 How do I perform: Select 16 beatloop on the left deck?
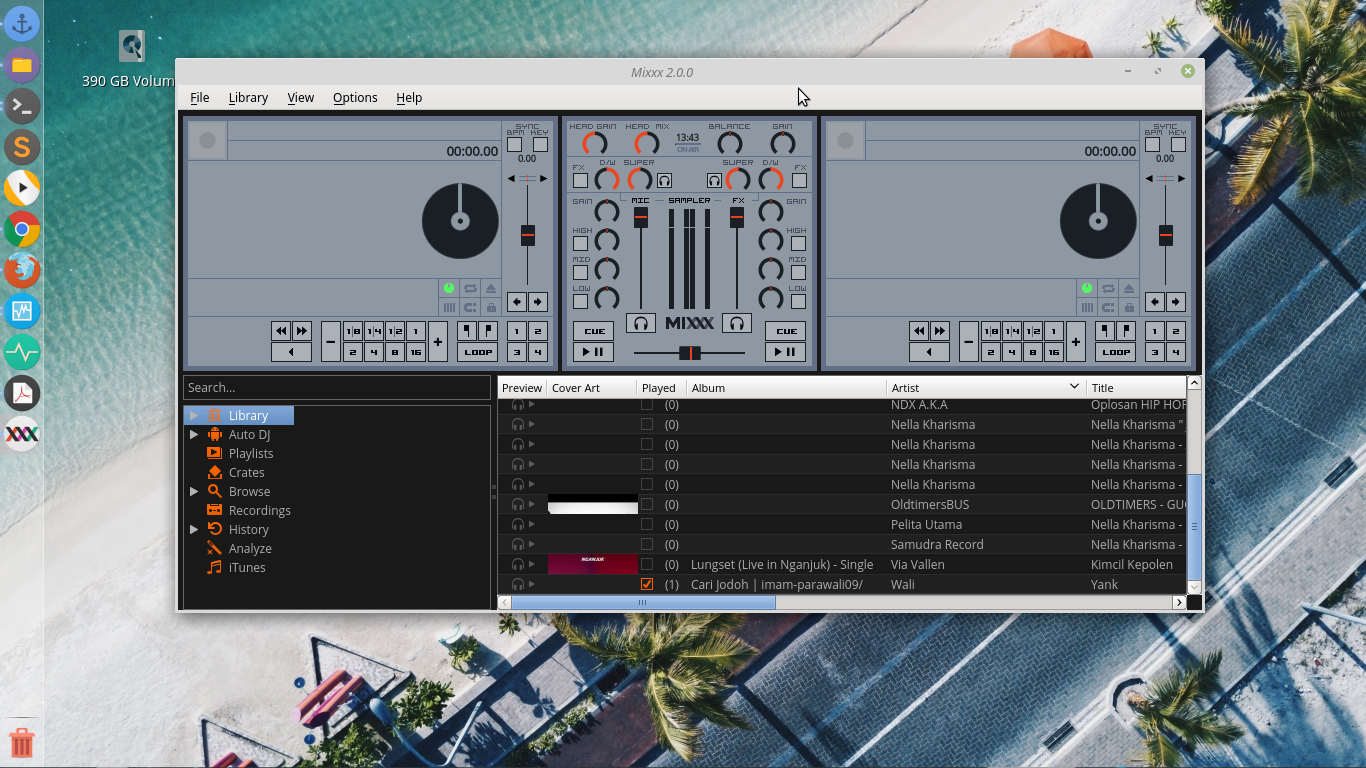pyautogui.click(x=416, y=352)
